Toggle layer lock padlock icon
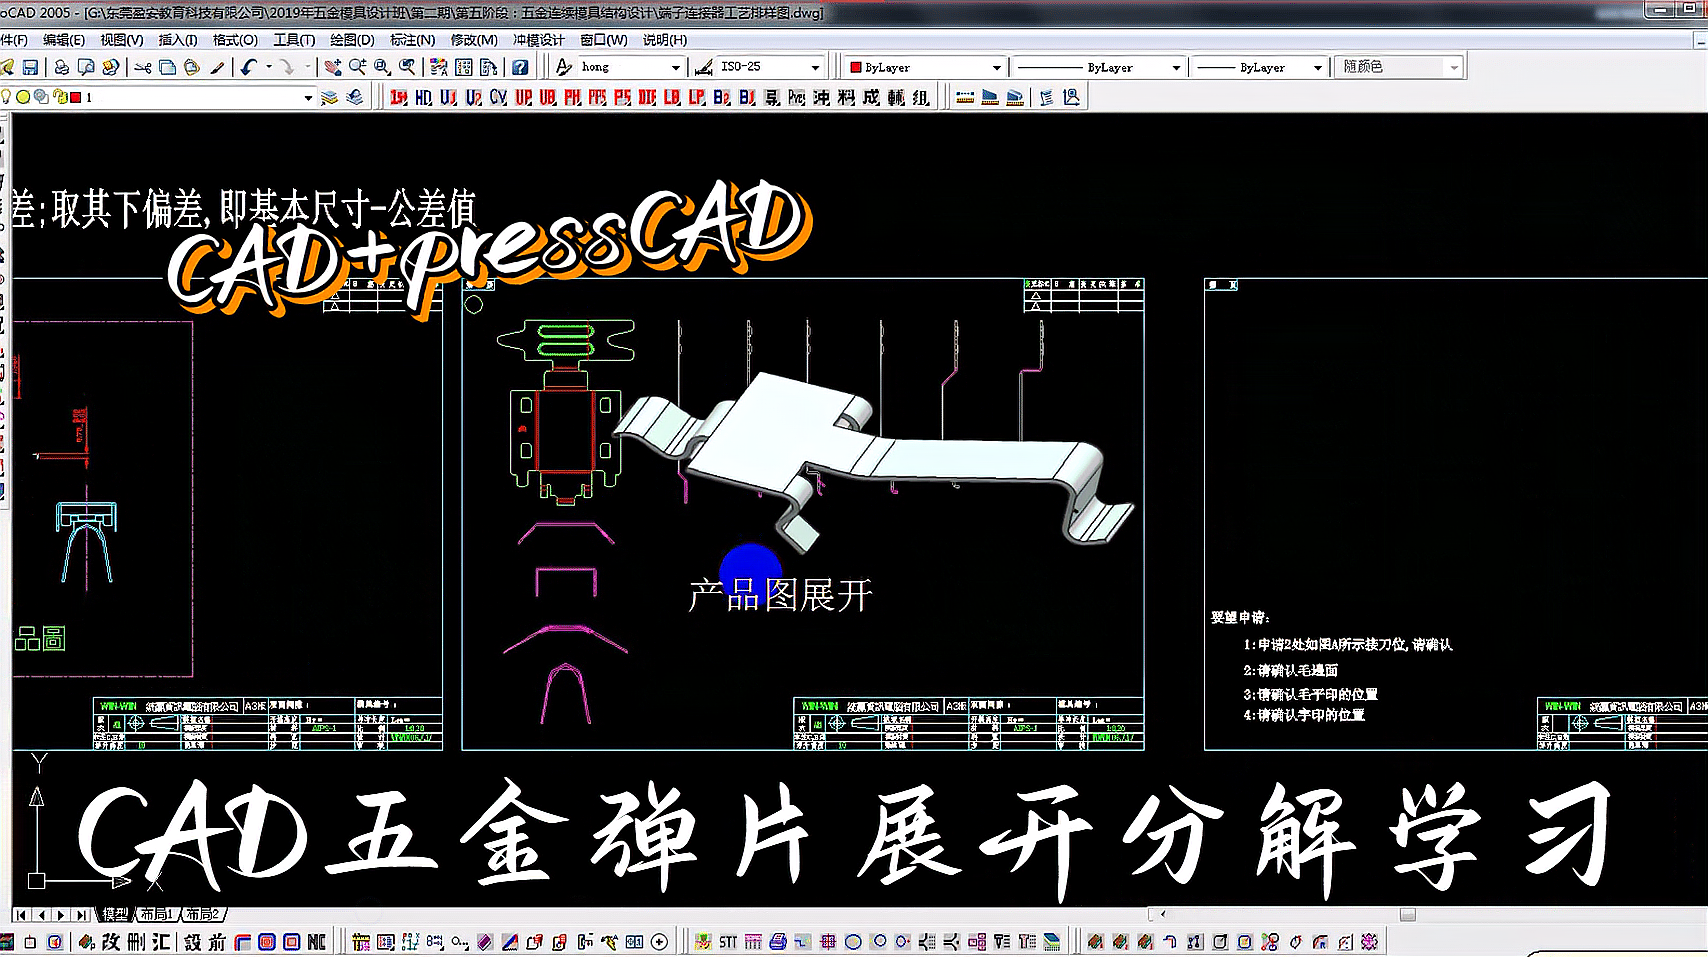This screenshot has width=1708, height=957. click(x=59, y=97)
